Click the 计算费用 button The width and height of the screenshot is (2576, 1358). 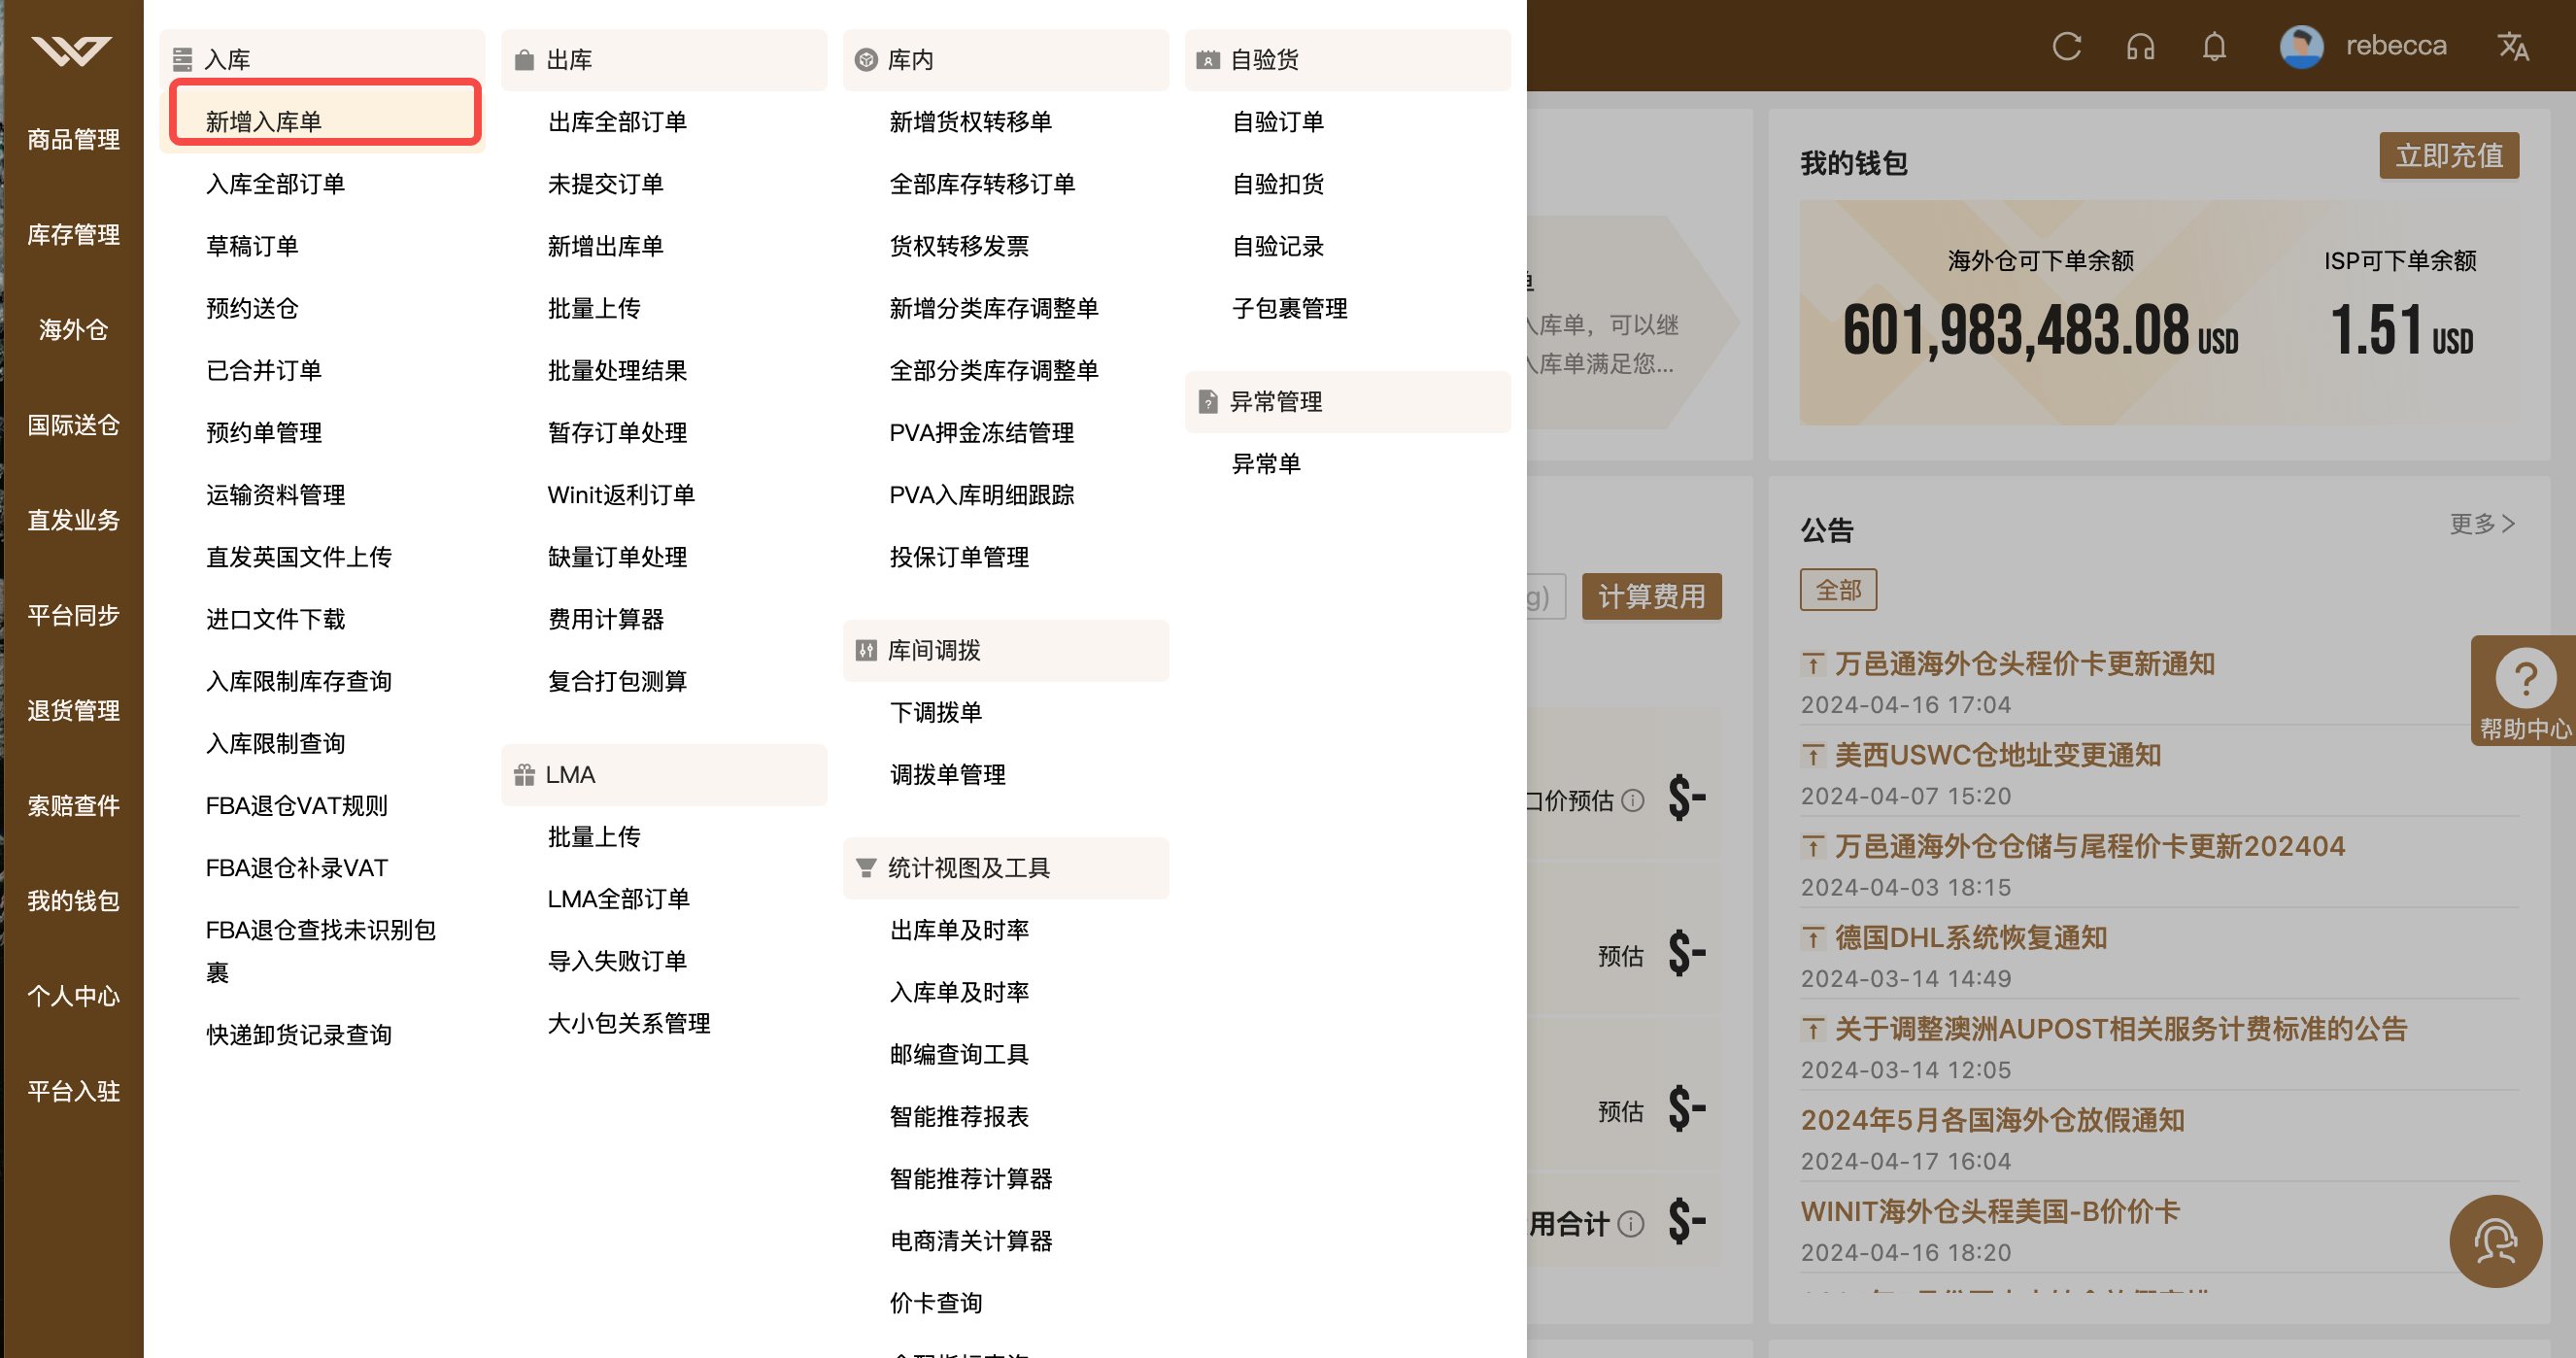pos(1651,596)
